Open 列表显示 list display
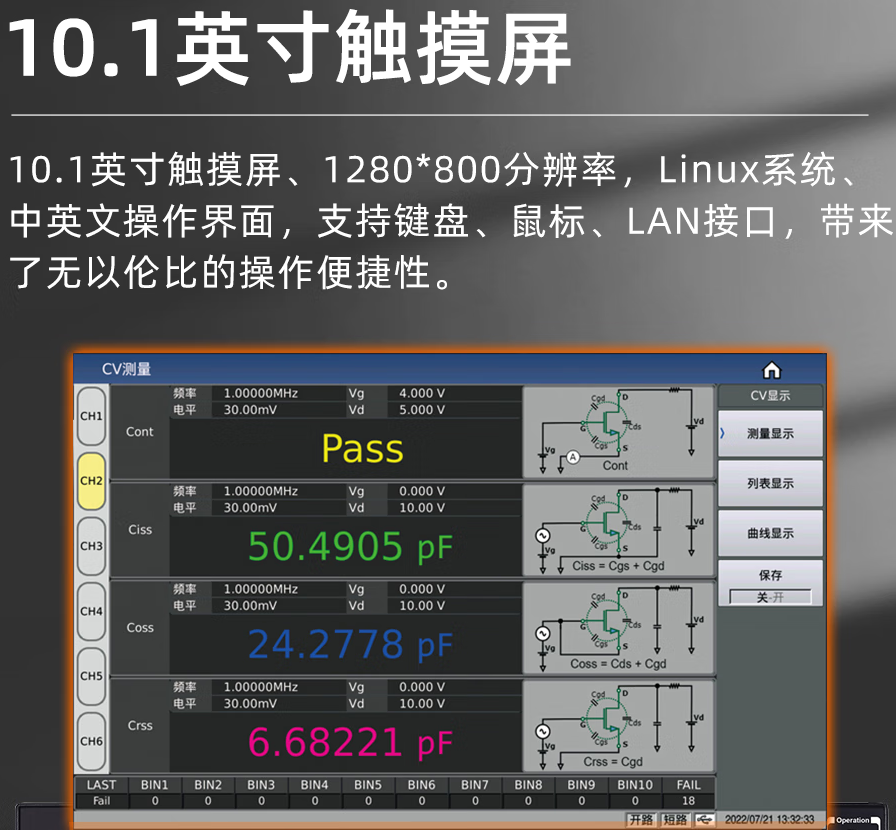Screen dimensions: 896x830 coord(770,484)
